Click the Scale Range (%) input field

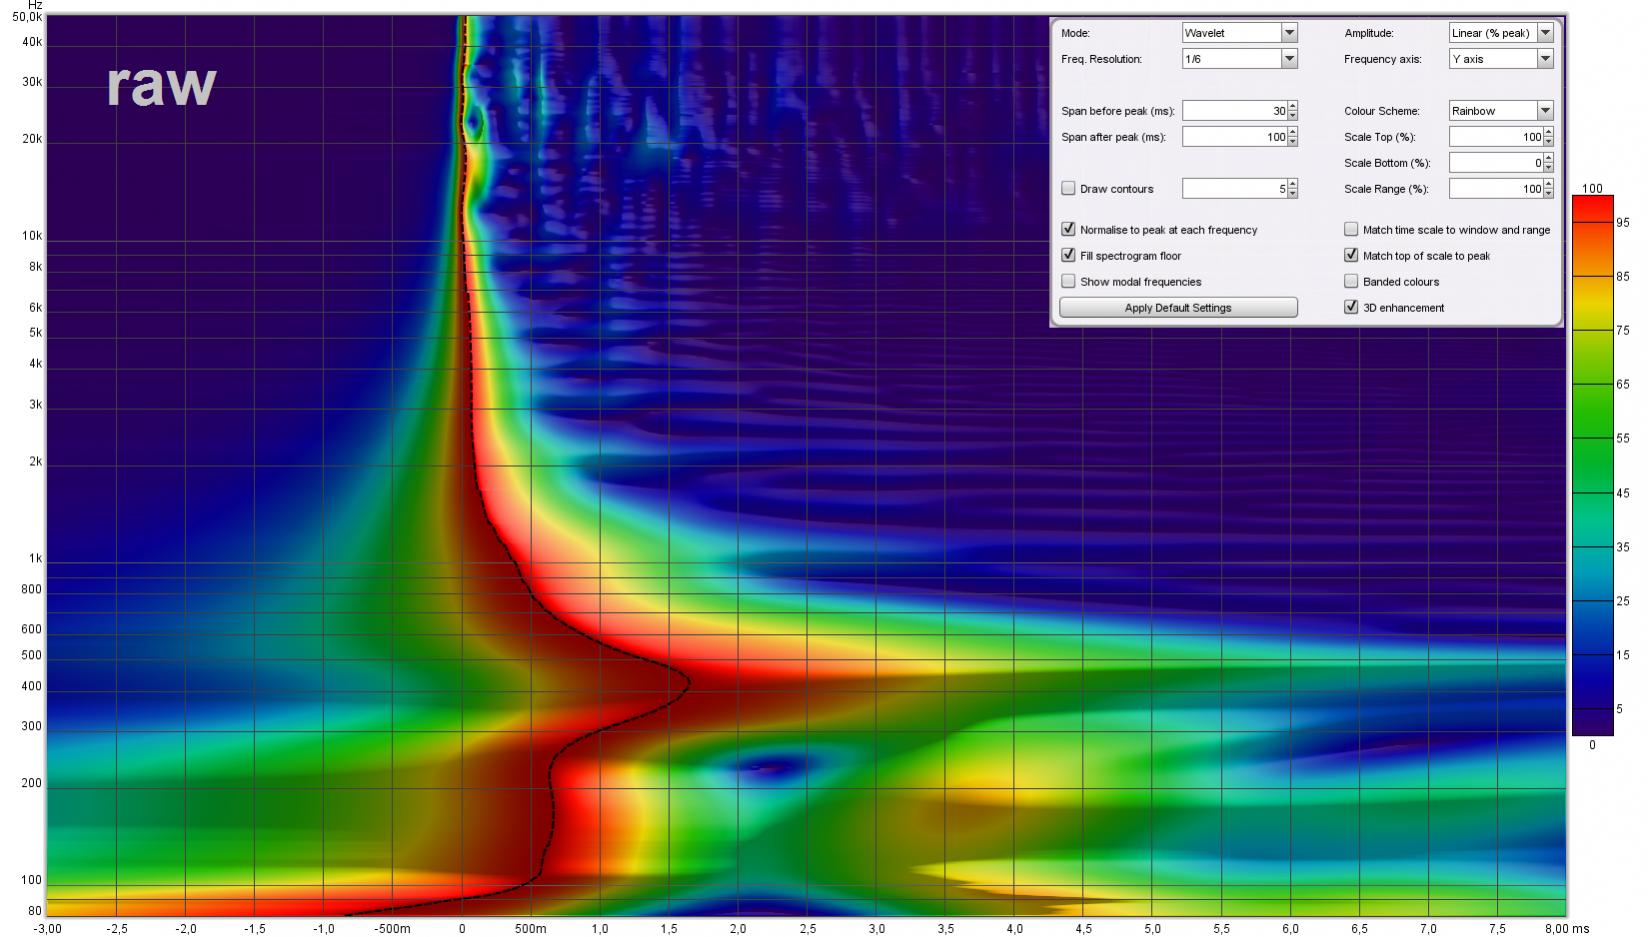click(x=1496, y=189)
